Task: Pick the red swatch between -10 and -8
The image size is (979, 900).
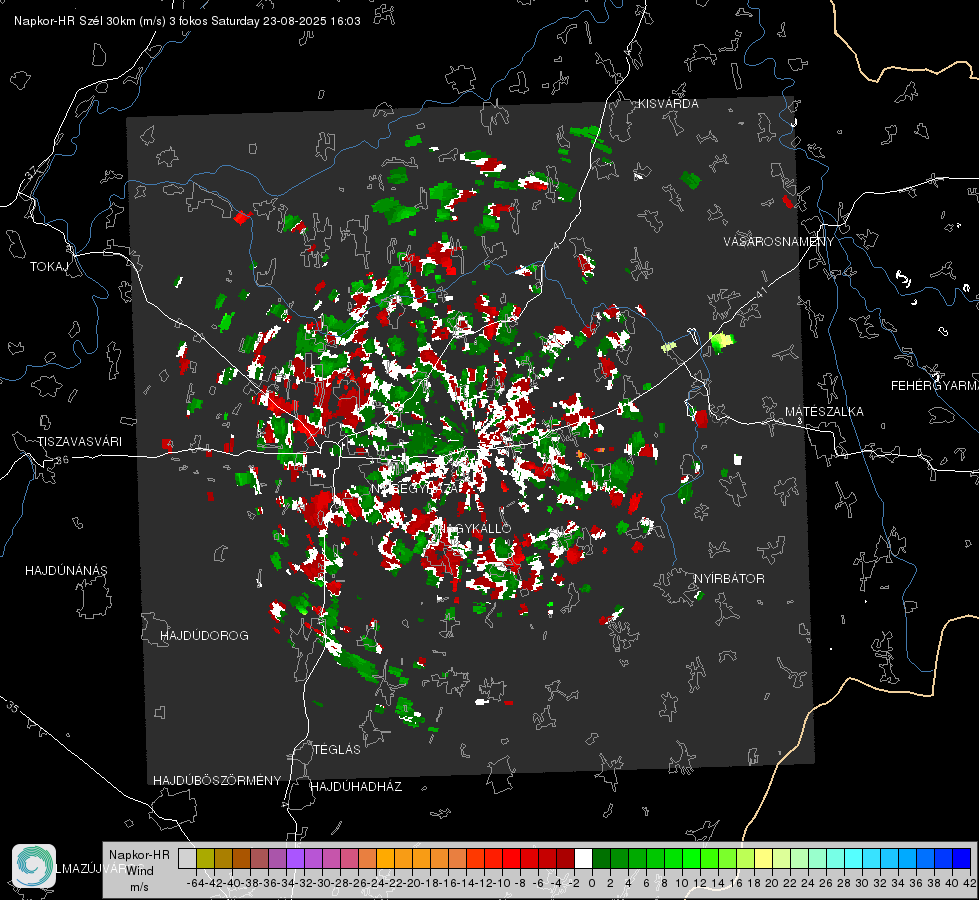Action: [x=511, y=859]
